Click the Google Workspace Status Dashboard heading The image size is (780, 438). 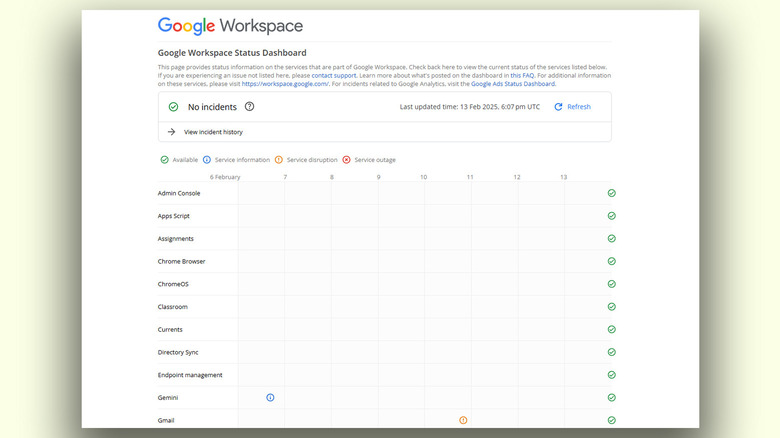[x=232, y=53]
